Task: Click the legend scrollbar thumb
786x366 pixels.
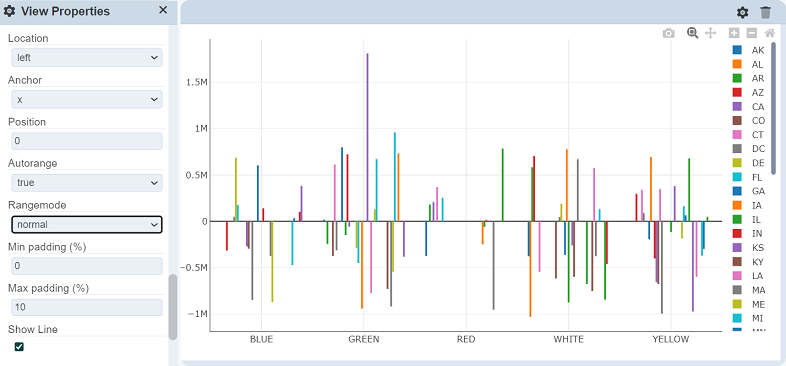Action: click(x=773, y=108)
